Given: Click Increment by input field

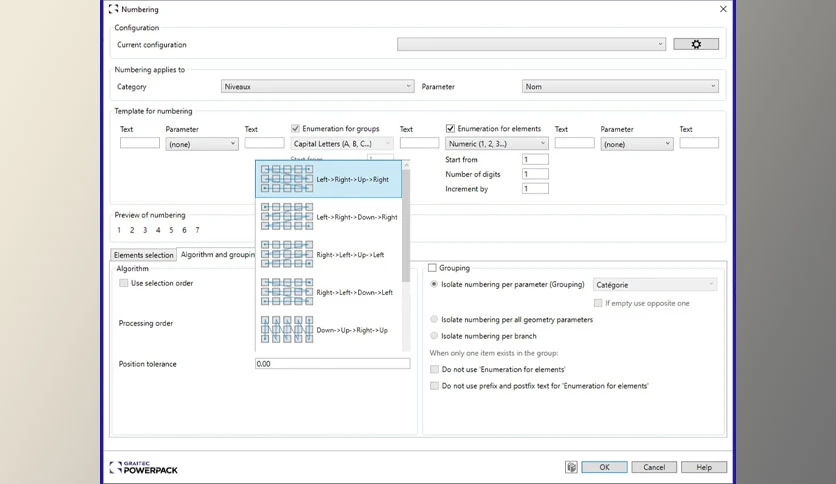Looking at the screenshot, I should 535,188.
